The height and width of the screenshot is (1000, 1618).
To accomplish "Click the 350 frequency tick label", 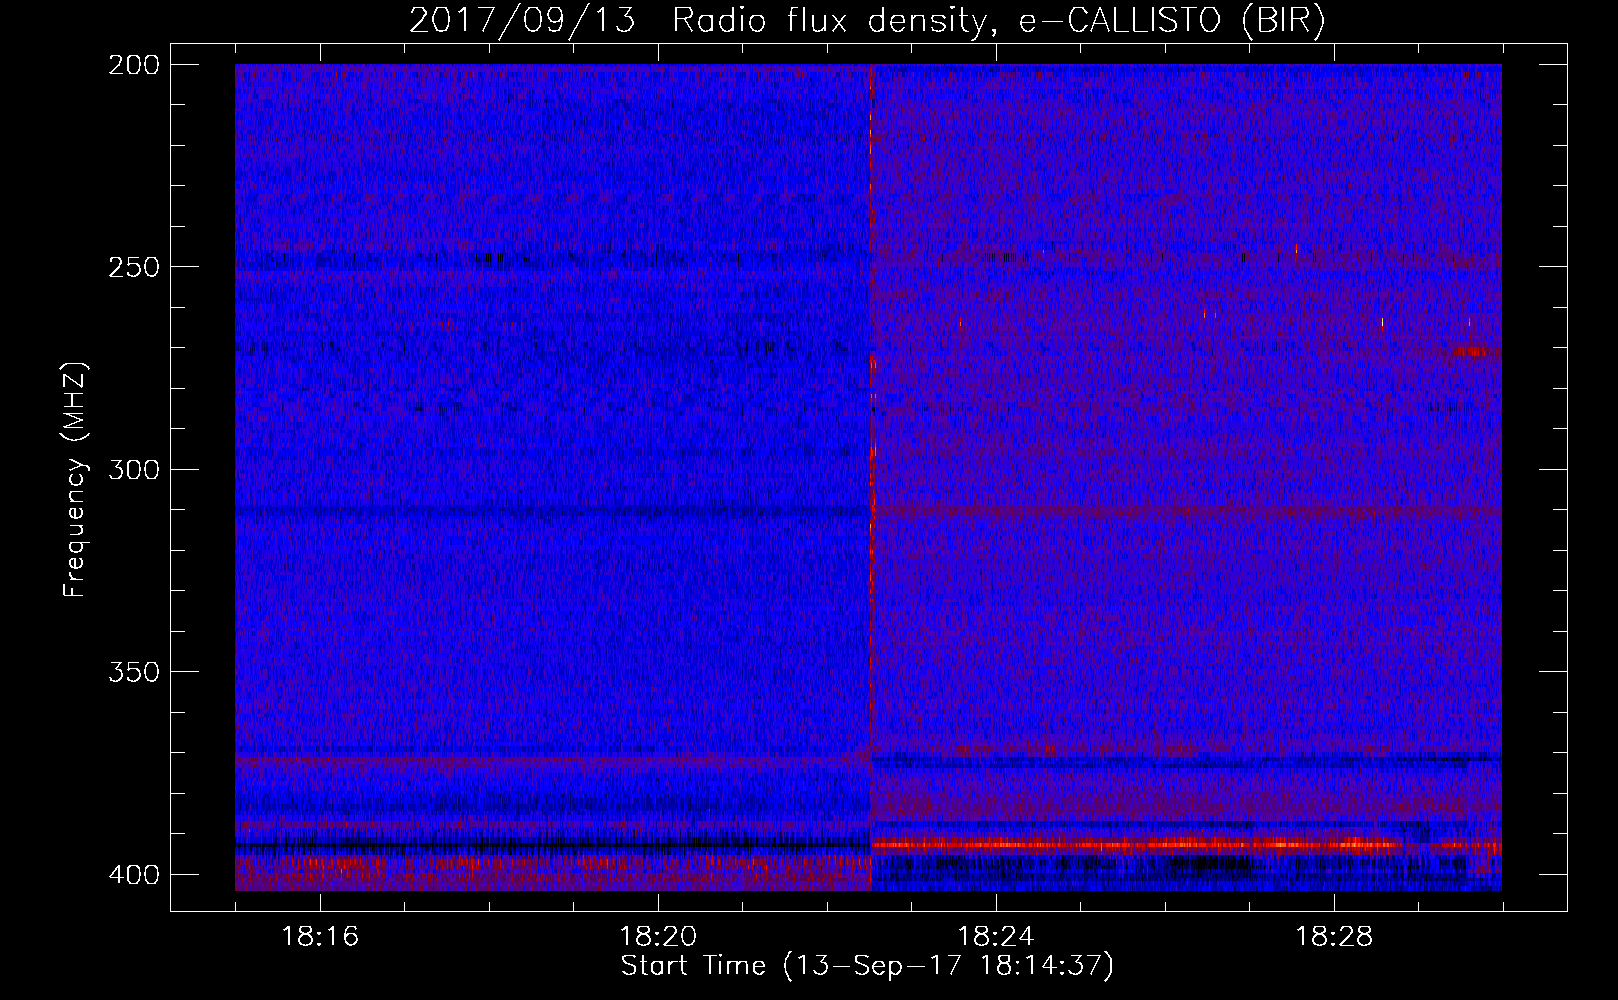I will tap(133, 672).
